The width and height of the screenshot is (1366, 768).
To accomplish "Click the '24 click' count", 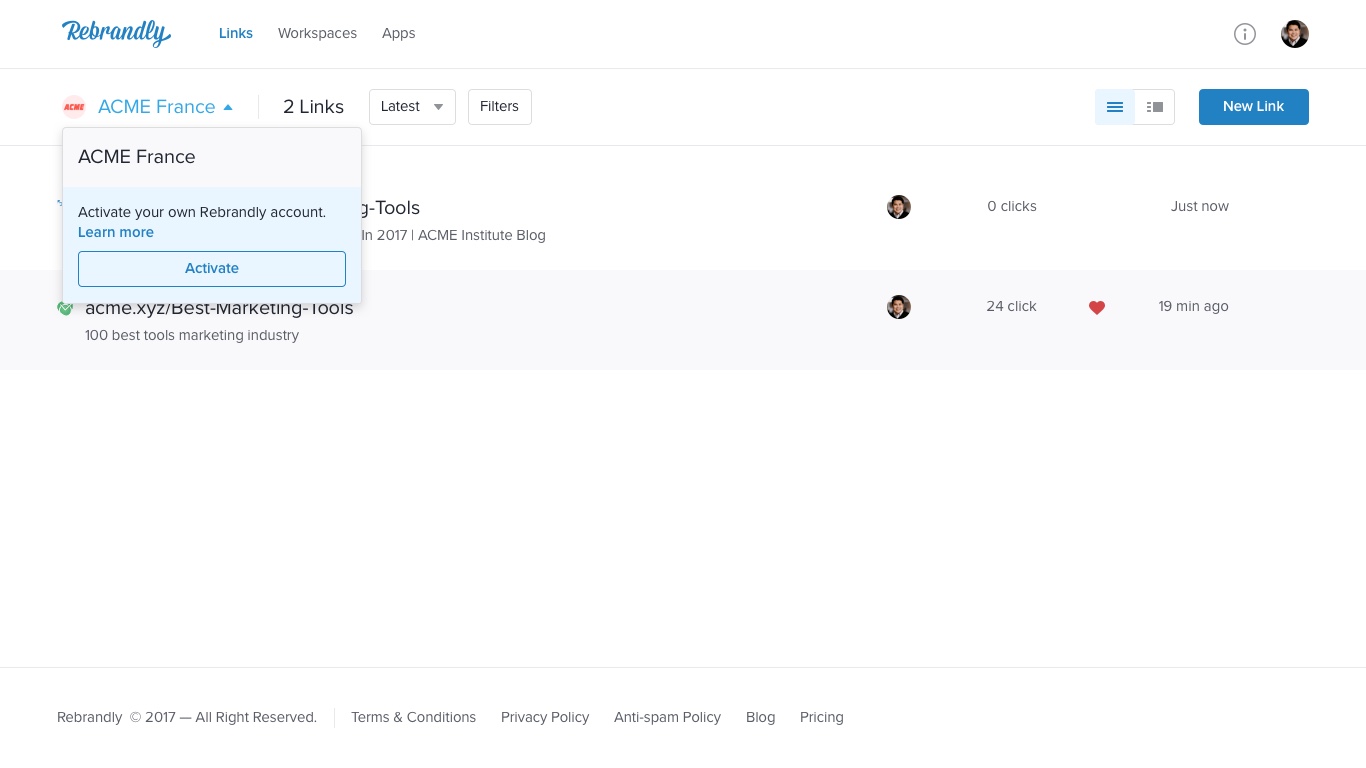I will point(1011,306).
